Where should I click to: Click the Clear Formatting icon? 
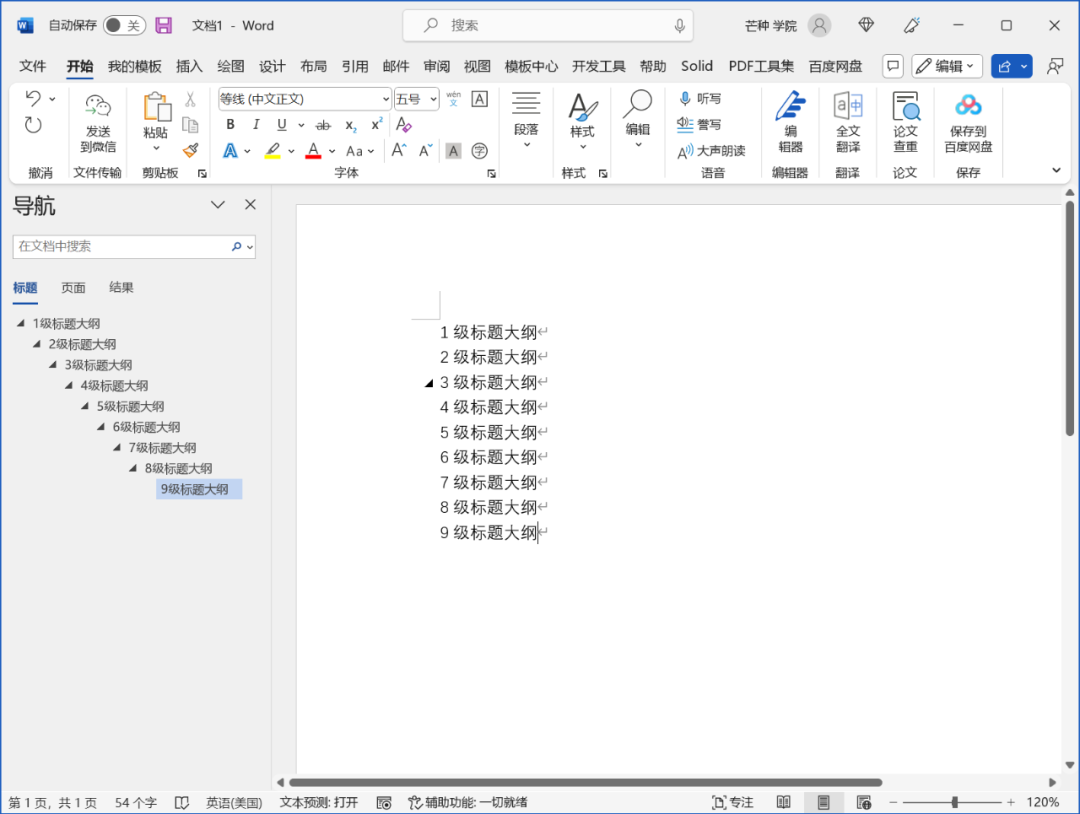point(404,125)
